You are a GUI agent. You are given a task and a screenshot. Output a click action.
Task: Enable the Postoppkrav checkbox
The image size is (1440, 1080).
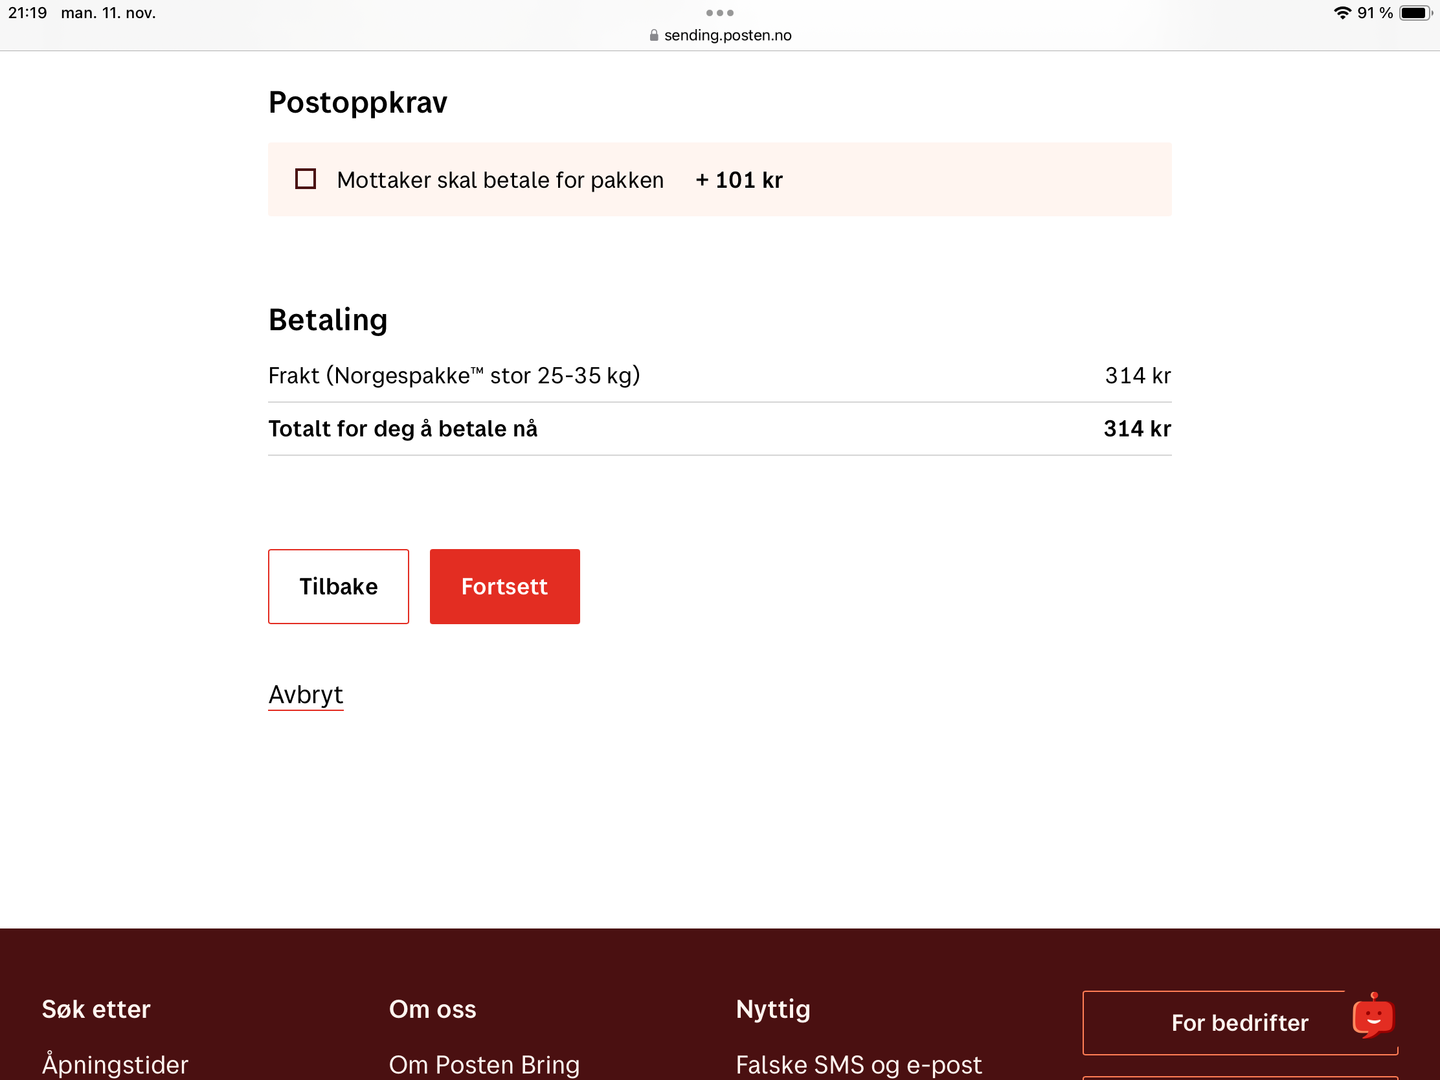coord(306,179)
